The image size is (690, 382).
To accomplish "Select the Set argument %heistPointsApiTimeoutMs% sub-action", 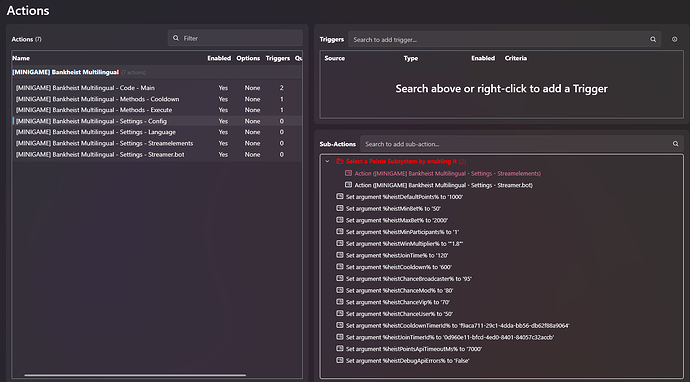I will coord(414,349).
